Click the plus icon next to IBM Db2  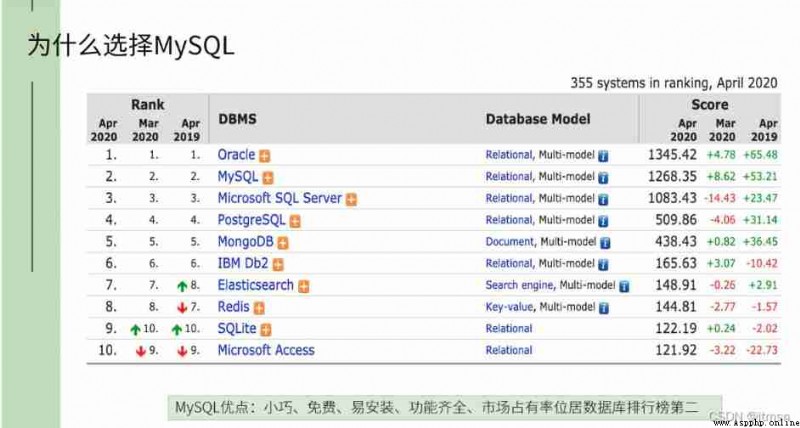click(278, 264)
